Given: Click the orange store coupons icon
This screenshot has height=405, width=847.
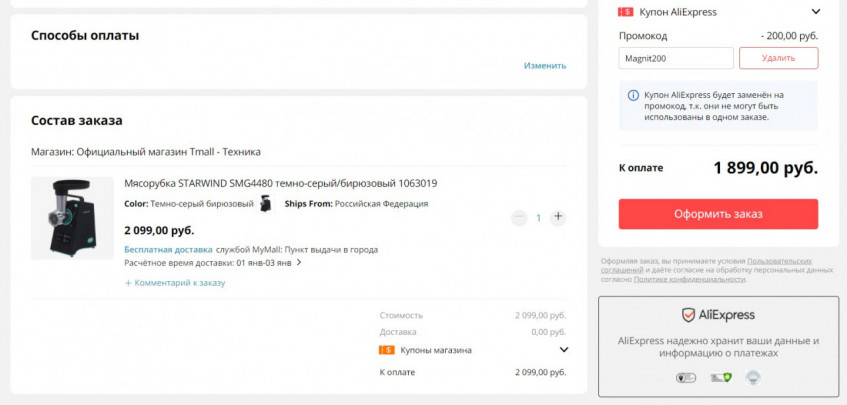Looking at the screenshot, I should (x=387, y=350).
